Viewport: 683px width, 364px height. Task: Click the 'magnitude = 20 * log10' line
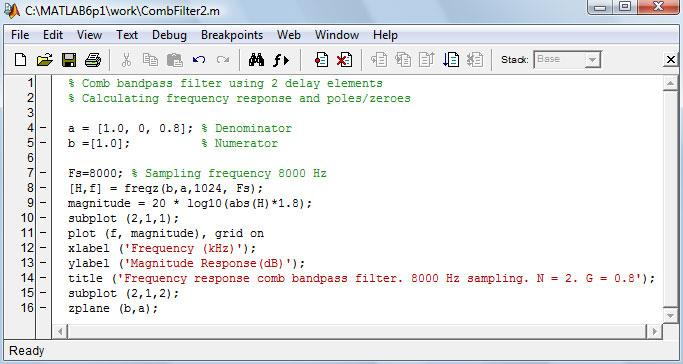point(190,203)
